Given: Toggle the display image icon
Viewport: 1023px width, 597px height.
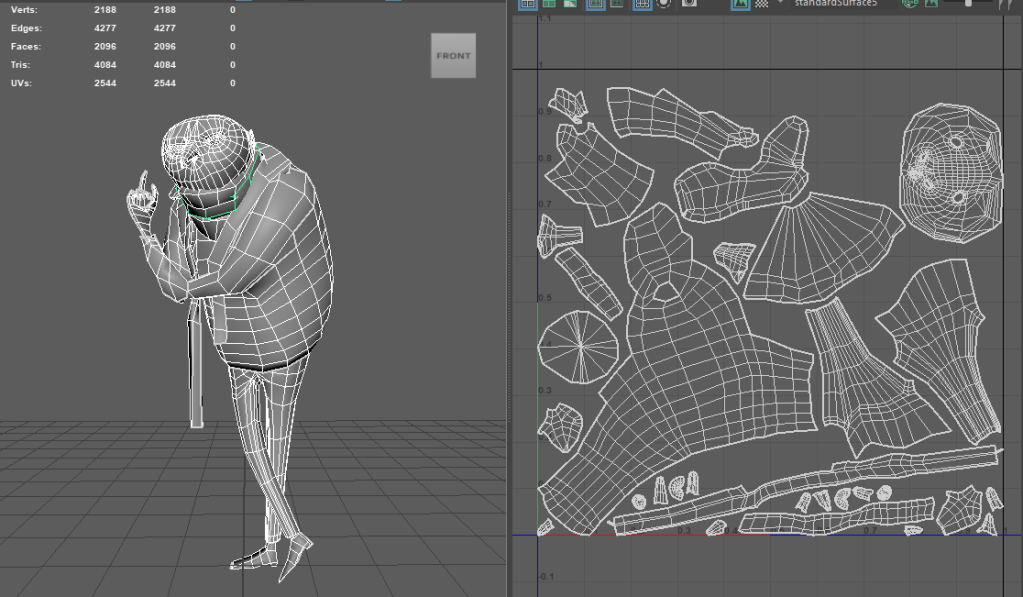Looking at the screenshot, I should (x=740, y=3).
